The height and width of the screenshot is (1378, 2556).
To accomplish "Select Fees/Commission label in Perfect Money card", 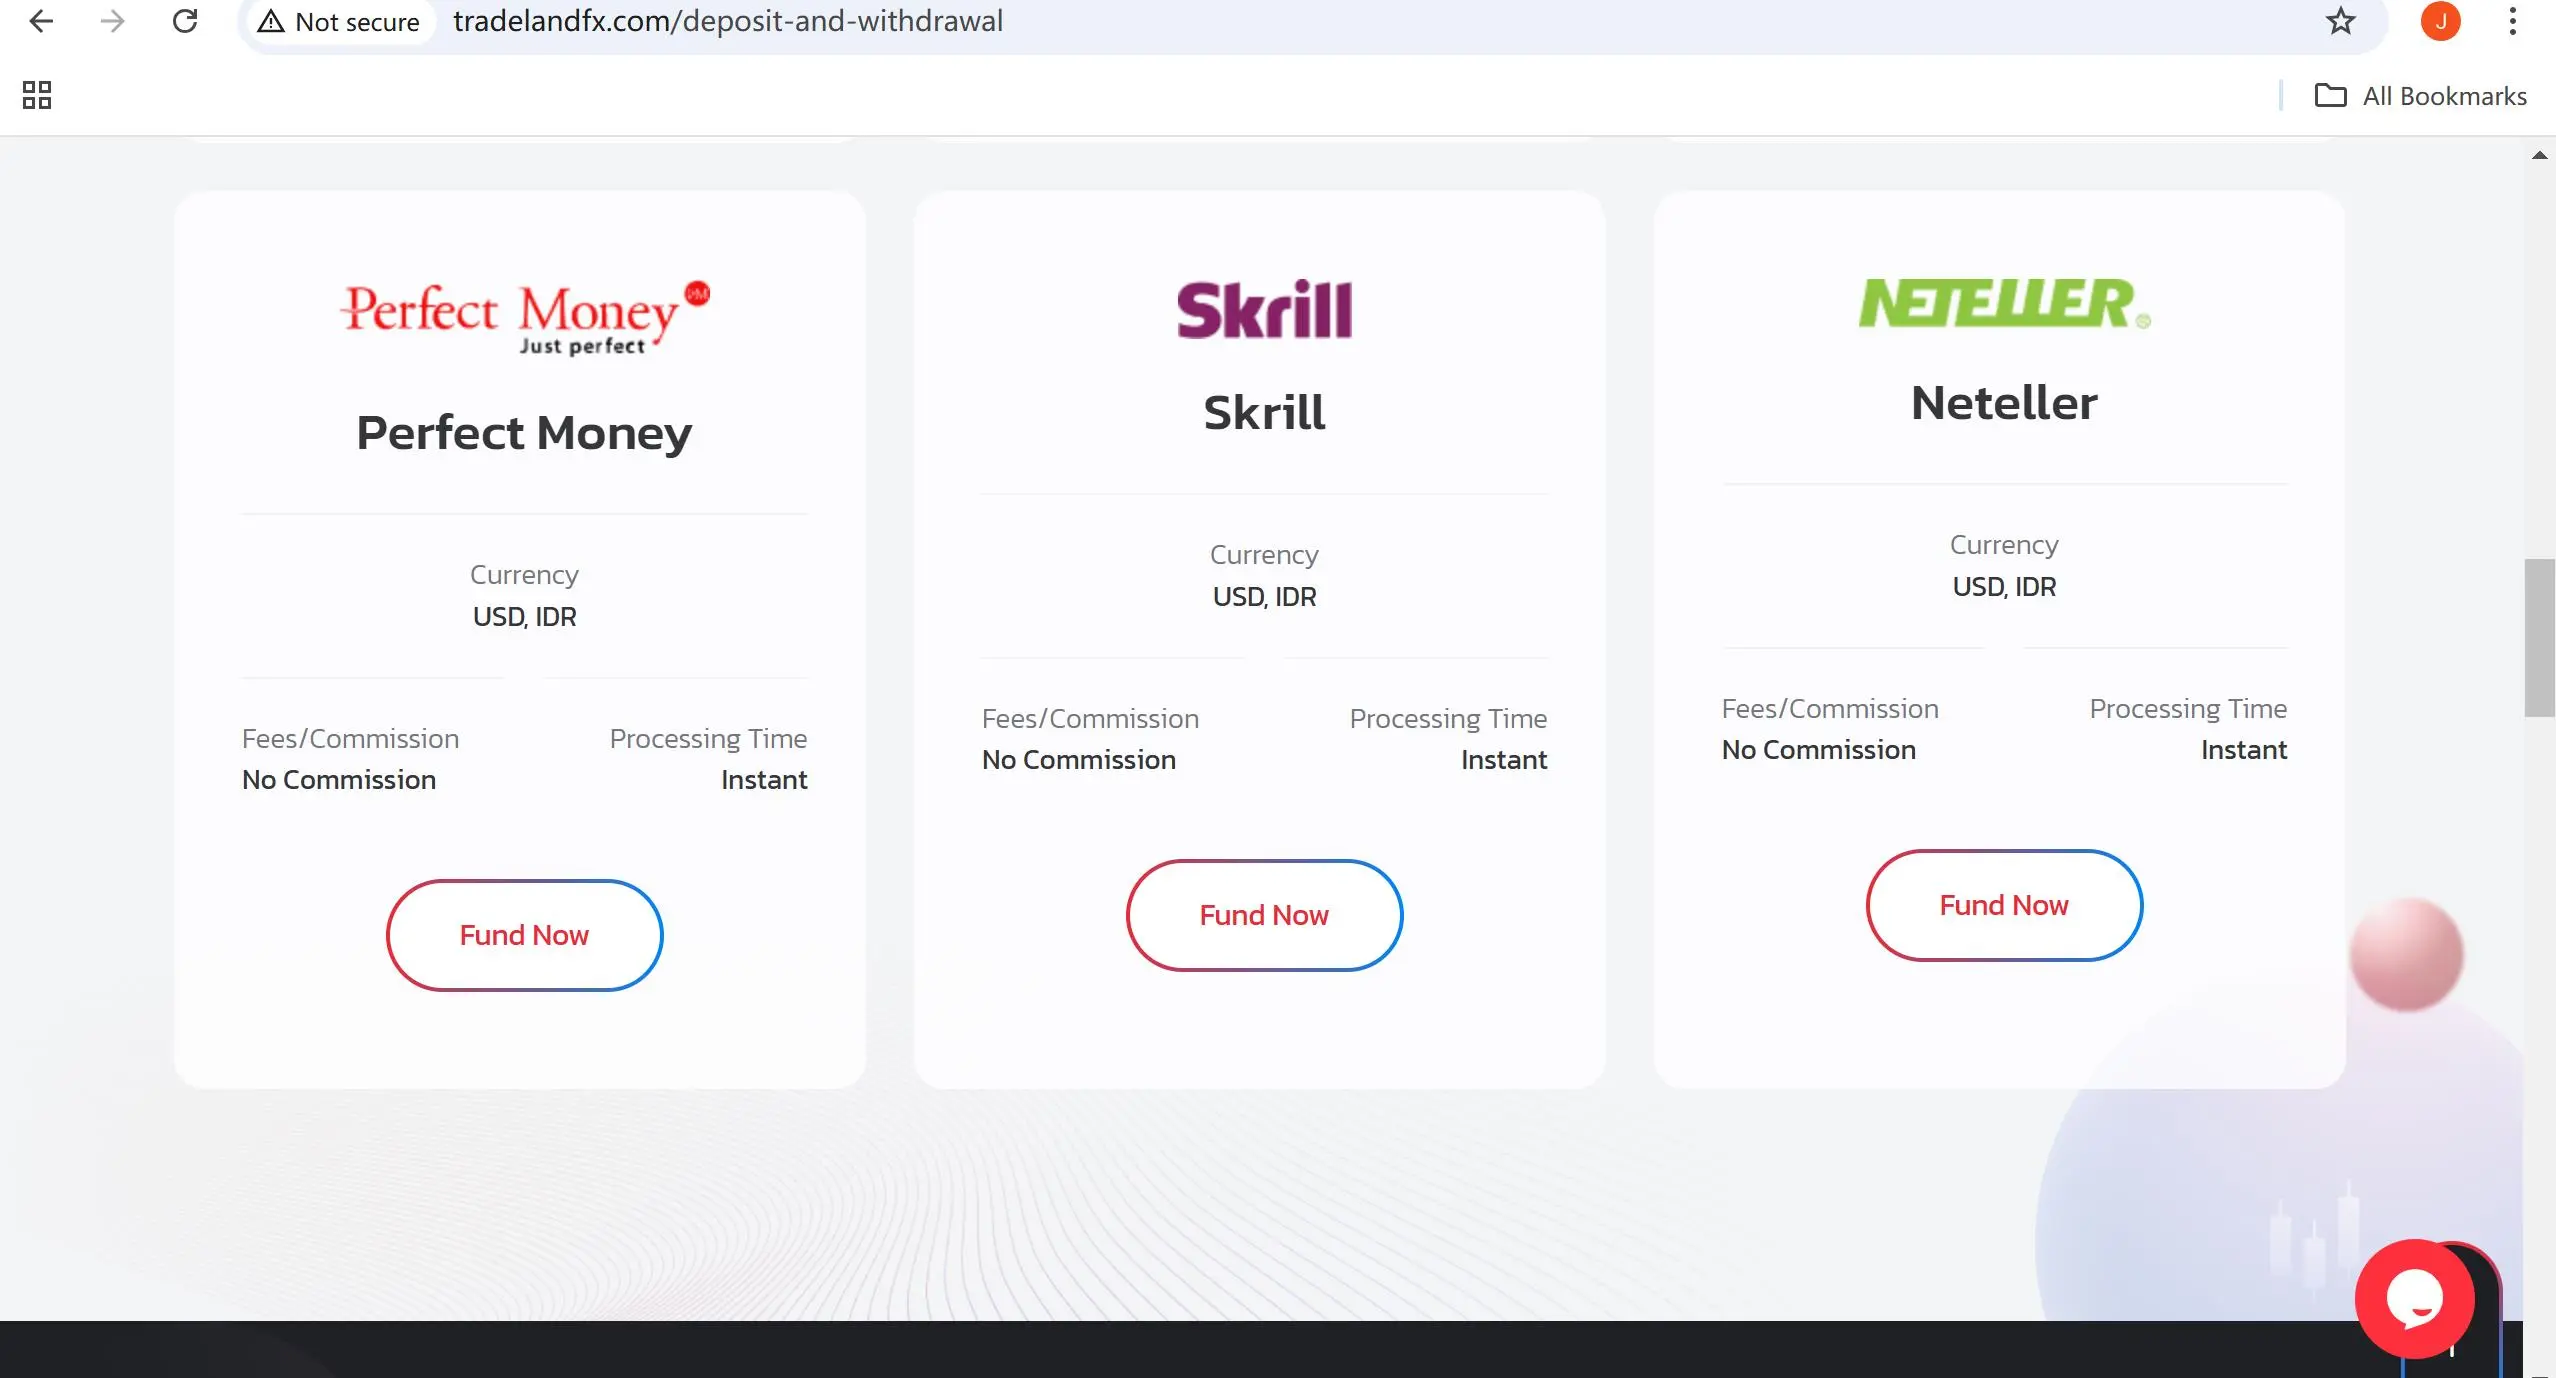I will (x=350, y=739).
